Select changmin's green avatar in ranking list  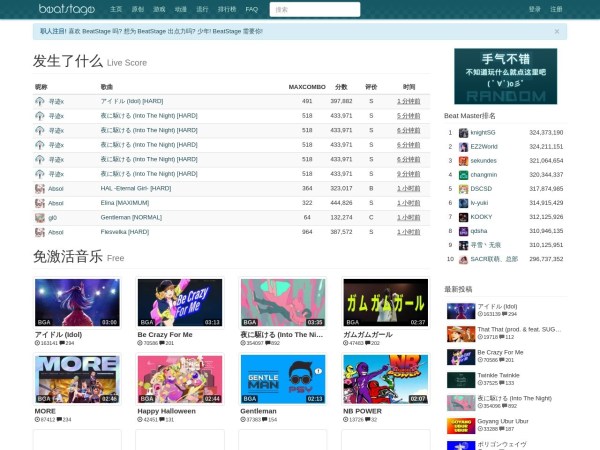tap(463, 174)
